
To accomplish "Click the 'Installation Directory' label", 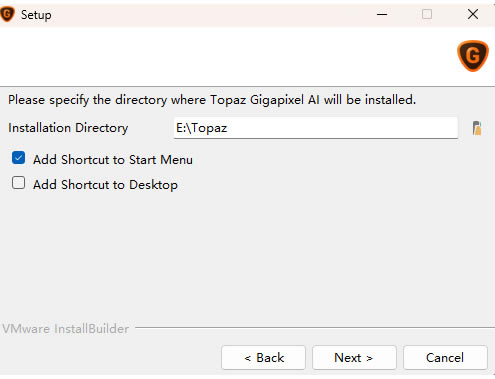I will (68, 128).
